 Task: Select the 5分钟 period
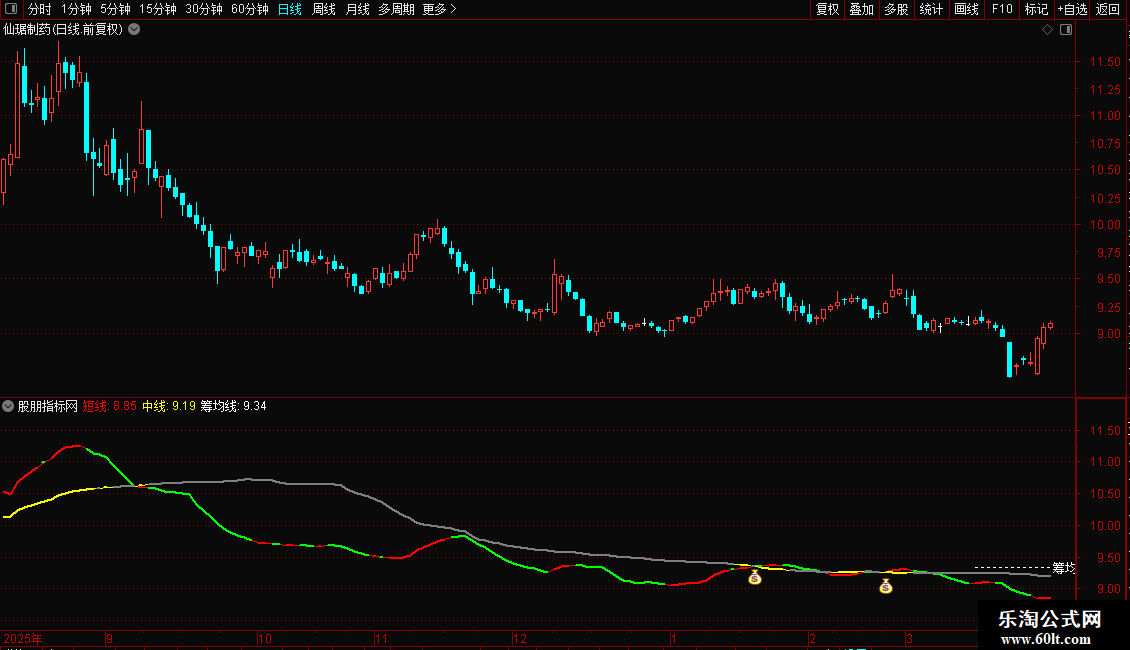[x=115, y=9]
